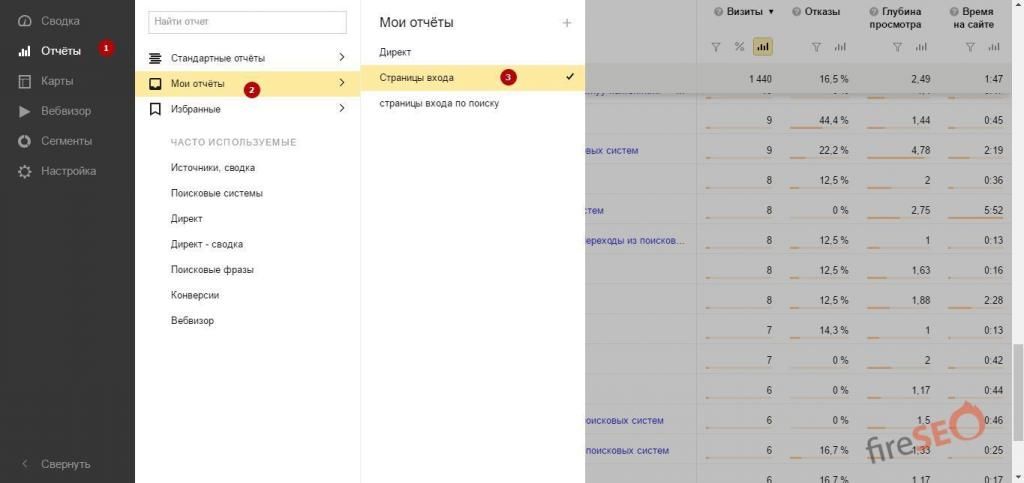Screen dimensions: 1024x483
Task: Toggle bar chart for Время на сайте
Action: coord(993,47)
